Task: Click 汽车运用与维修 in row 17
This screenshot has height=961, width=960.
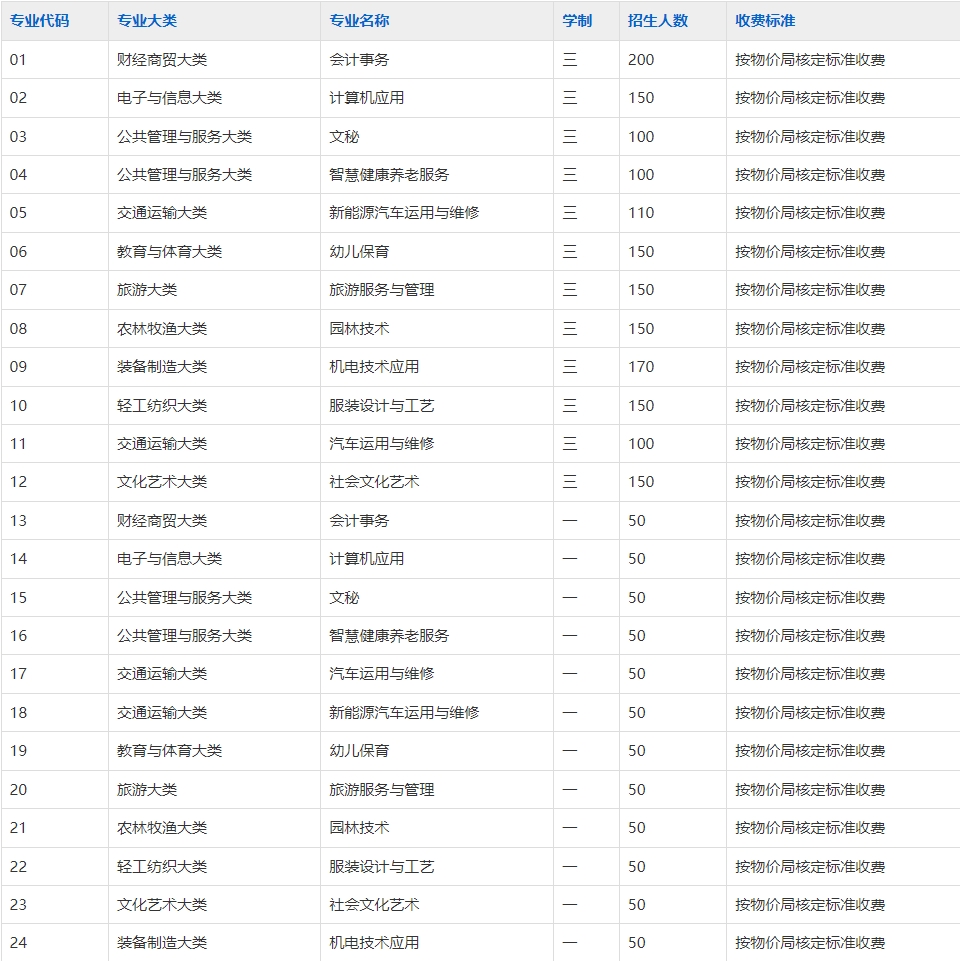Action: [x=381, y=674]
